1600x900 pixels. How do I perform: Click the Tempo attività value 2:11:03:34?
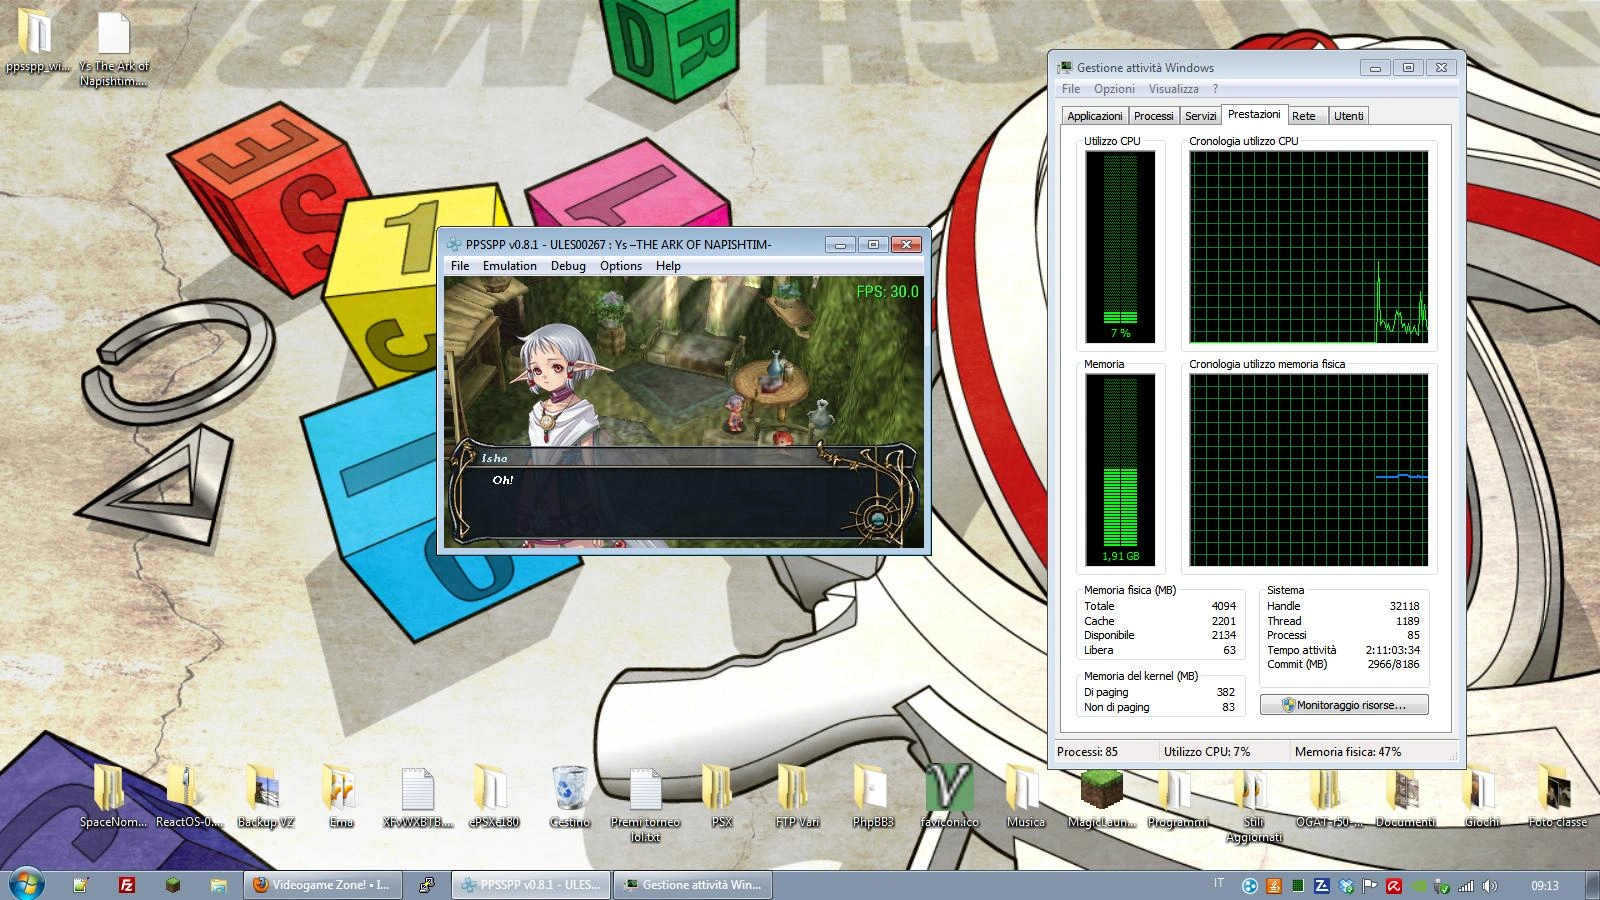pyautogui.click(x=1392, y=650)
